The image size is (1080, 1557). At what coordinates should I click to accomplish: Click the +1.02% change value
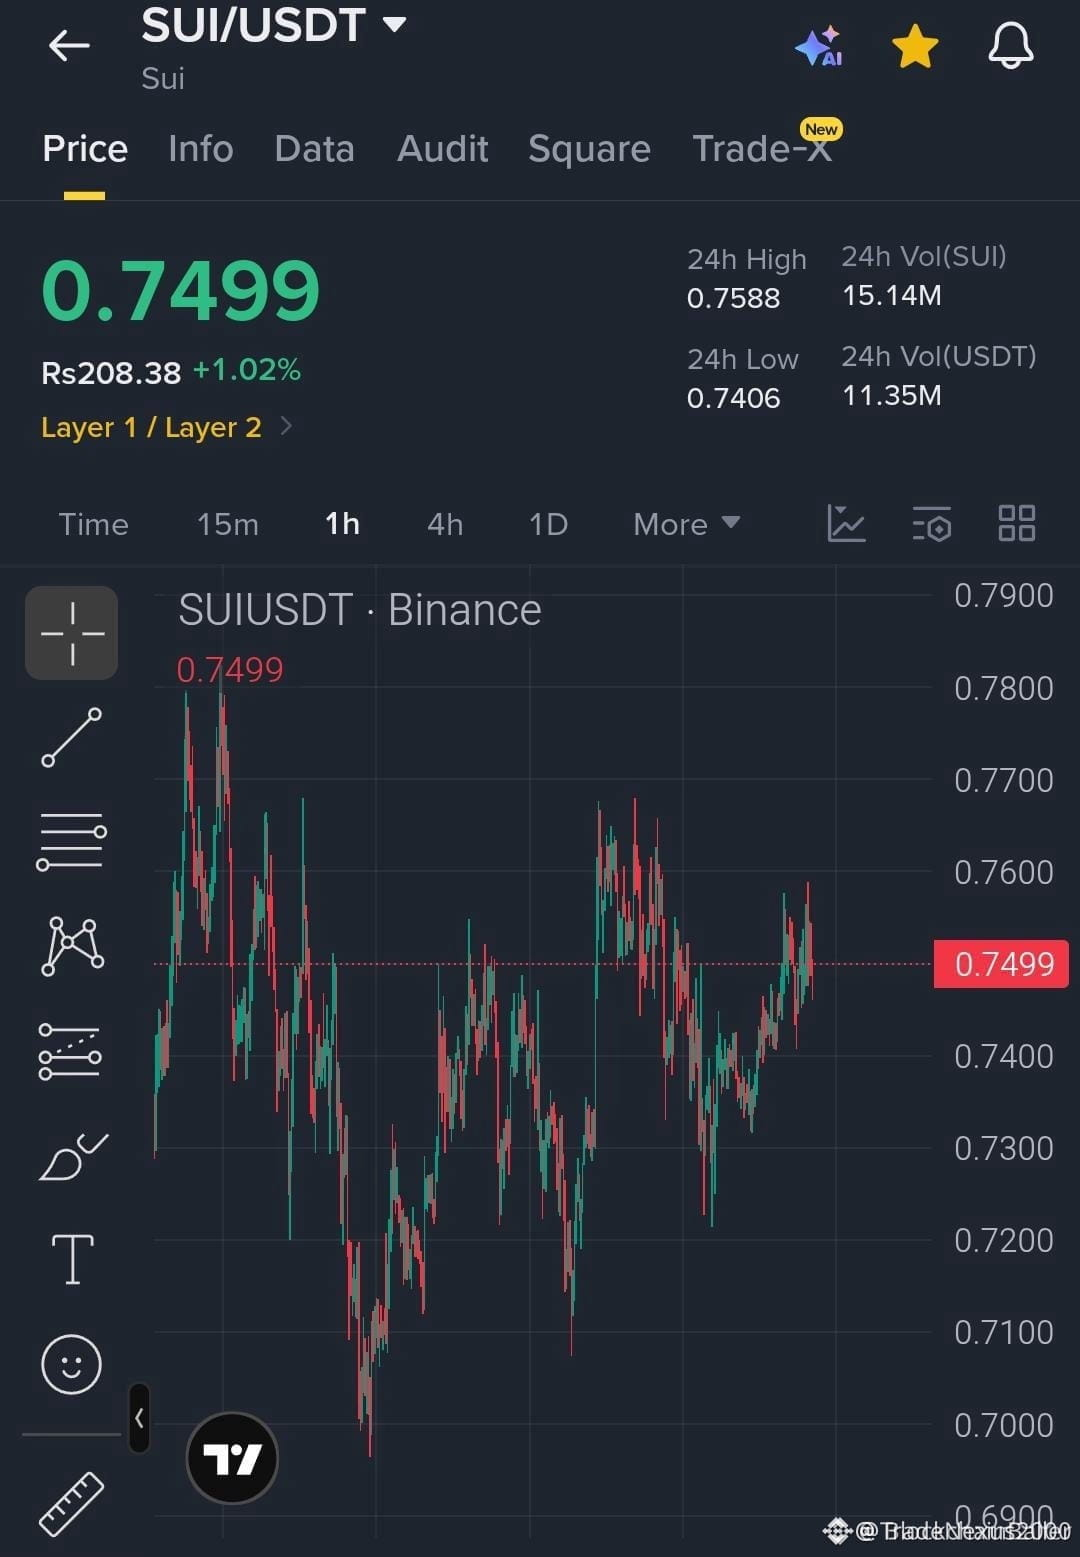click(246, 370)
